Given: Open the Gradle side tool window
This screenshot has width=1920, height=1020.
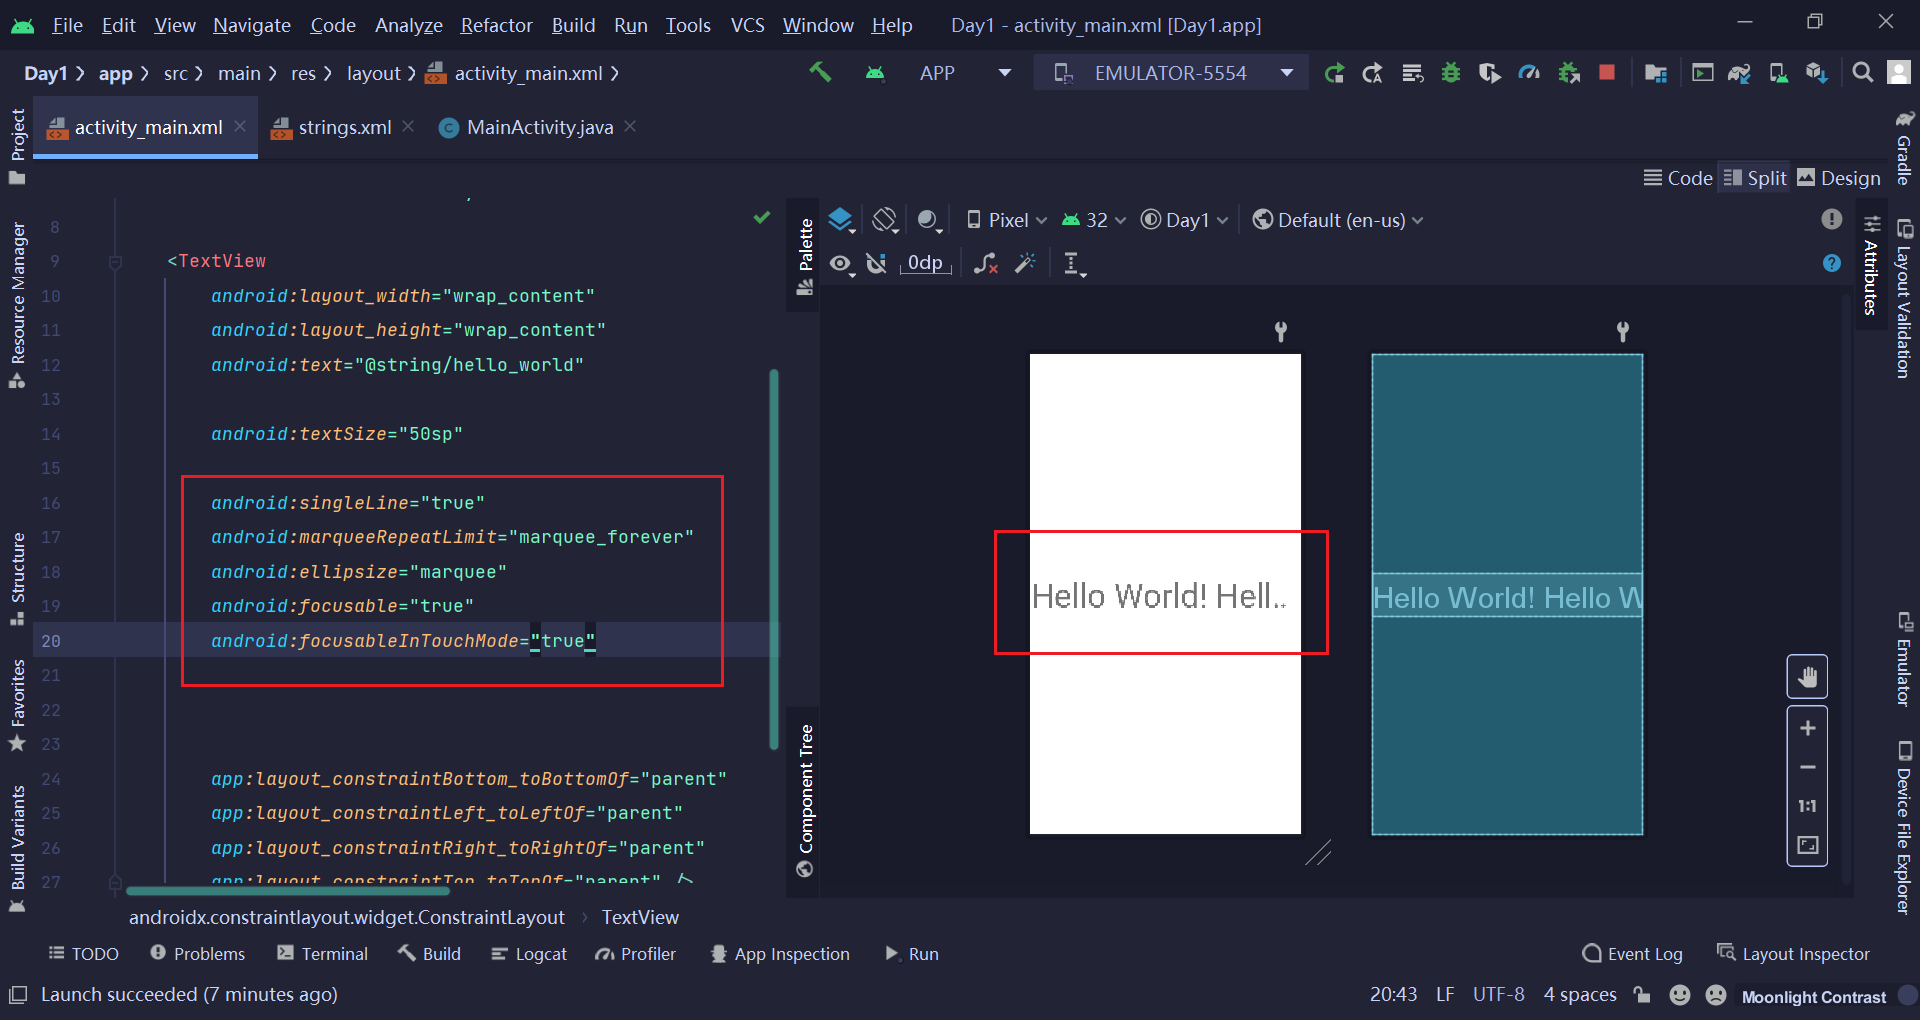Looking at the screenshot, I should point(1904,147).
